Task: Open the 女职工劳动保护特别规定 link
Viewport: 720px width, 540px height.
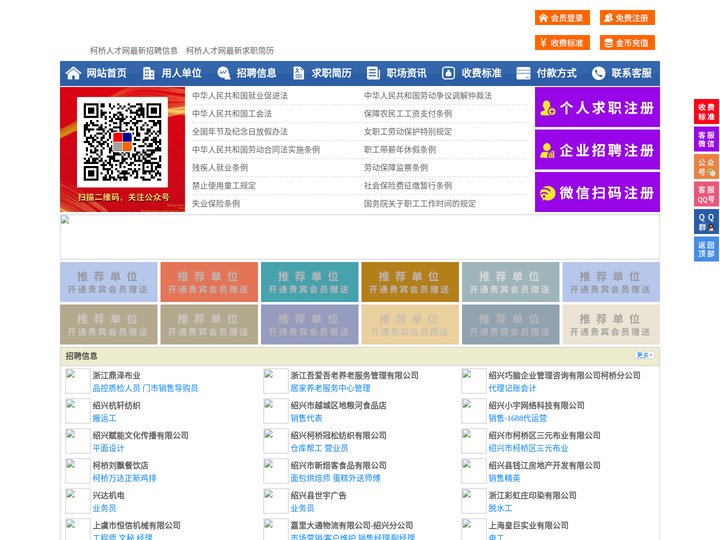Action: 408,132
